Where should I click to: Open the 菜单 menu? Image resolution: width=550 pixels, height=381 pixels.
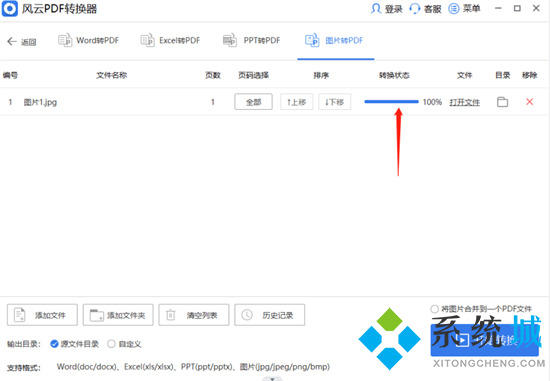click(464, 9)
